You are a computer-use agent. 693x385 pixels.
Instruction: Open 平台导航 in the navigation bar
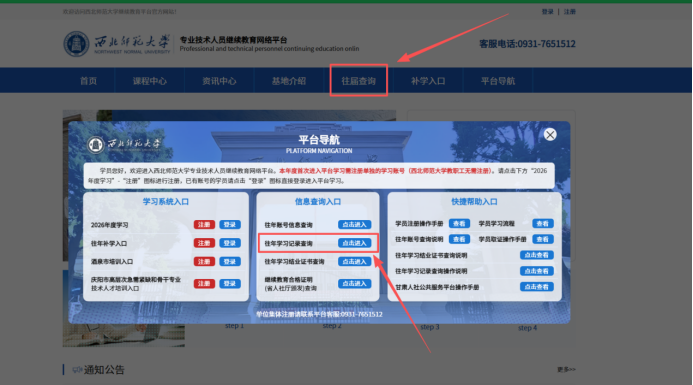498,81
